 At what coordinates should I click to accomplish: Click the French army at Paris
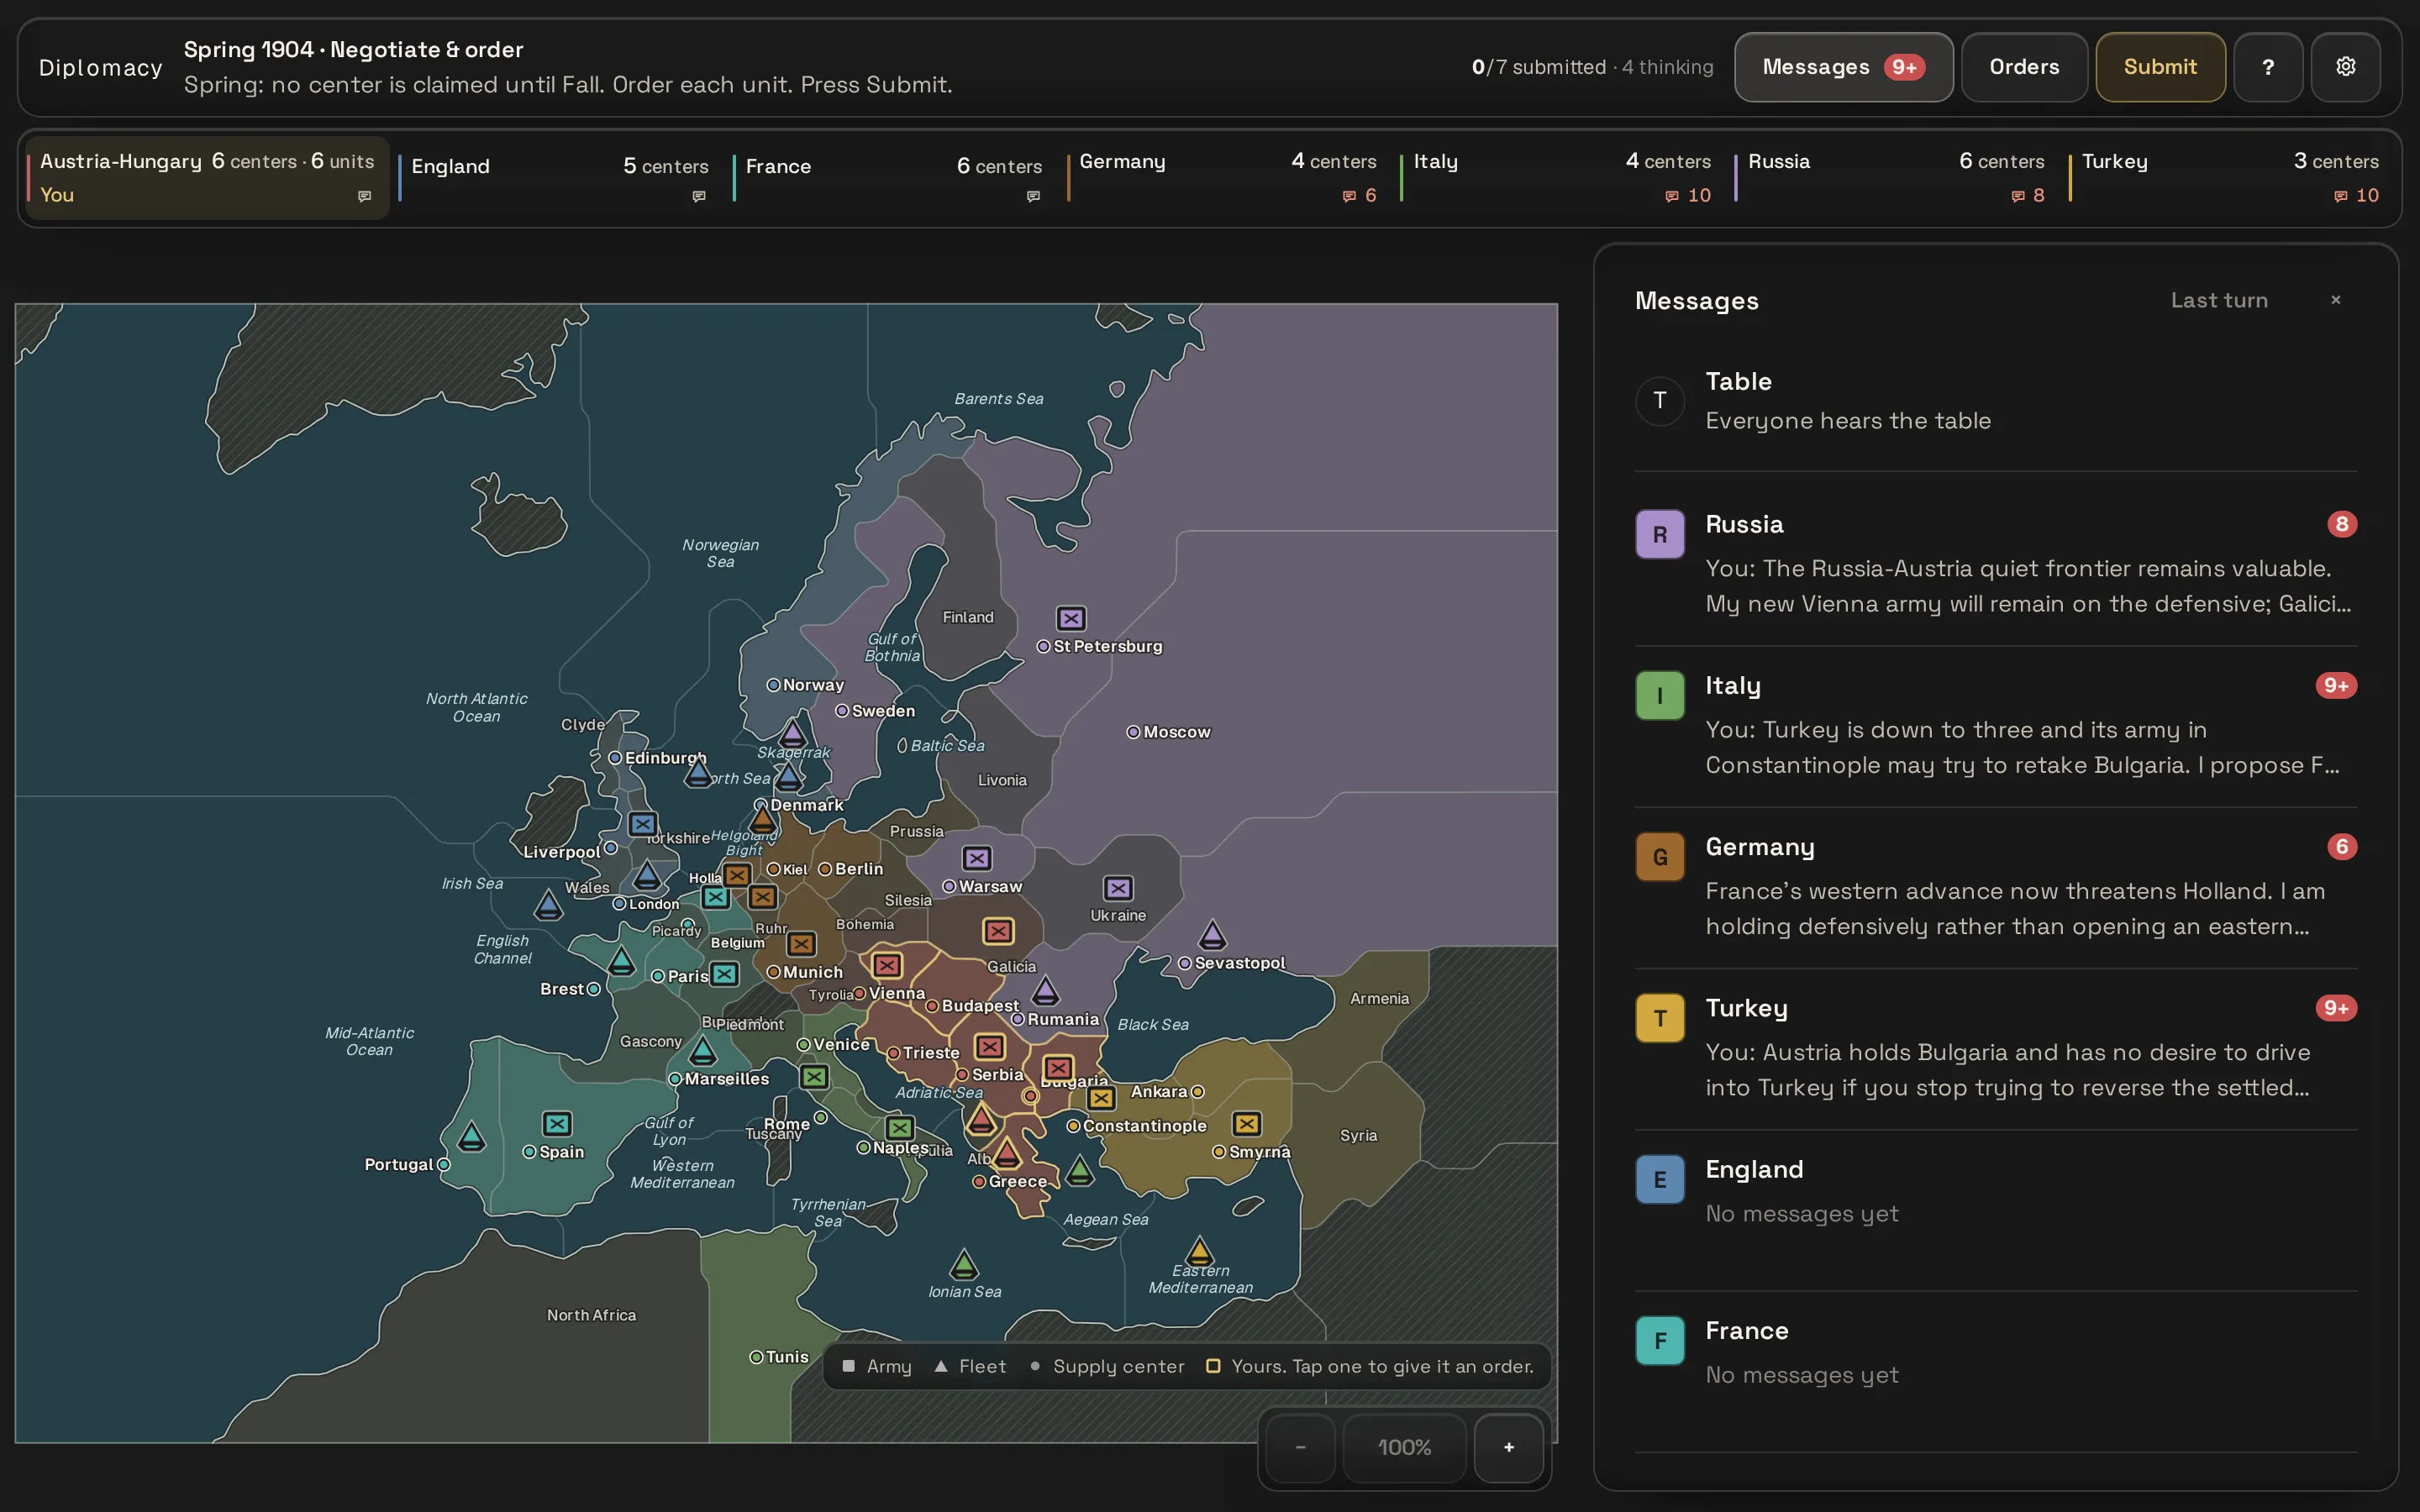[725, 974]
